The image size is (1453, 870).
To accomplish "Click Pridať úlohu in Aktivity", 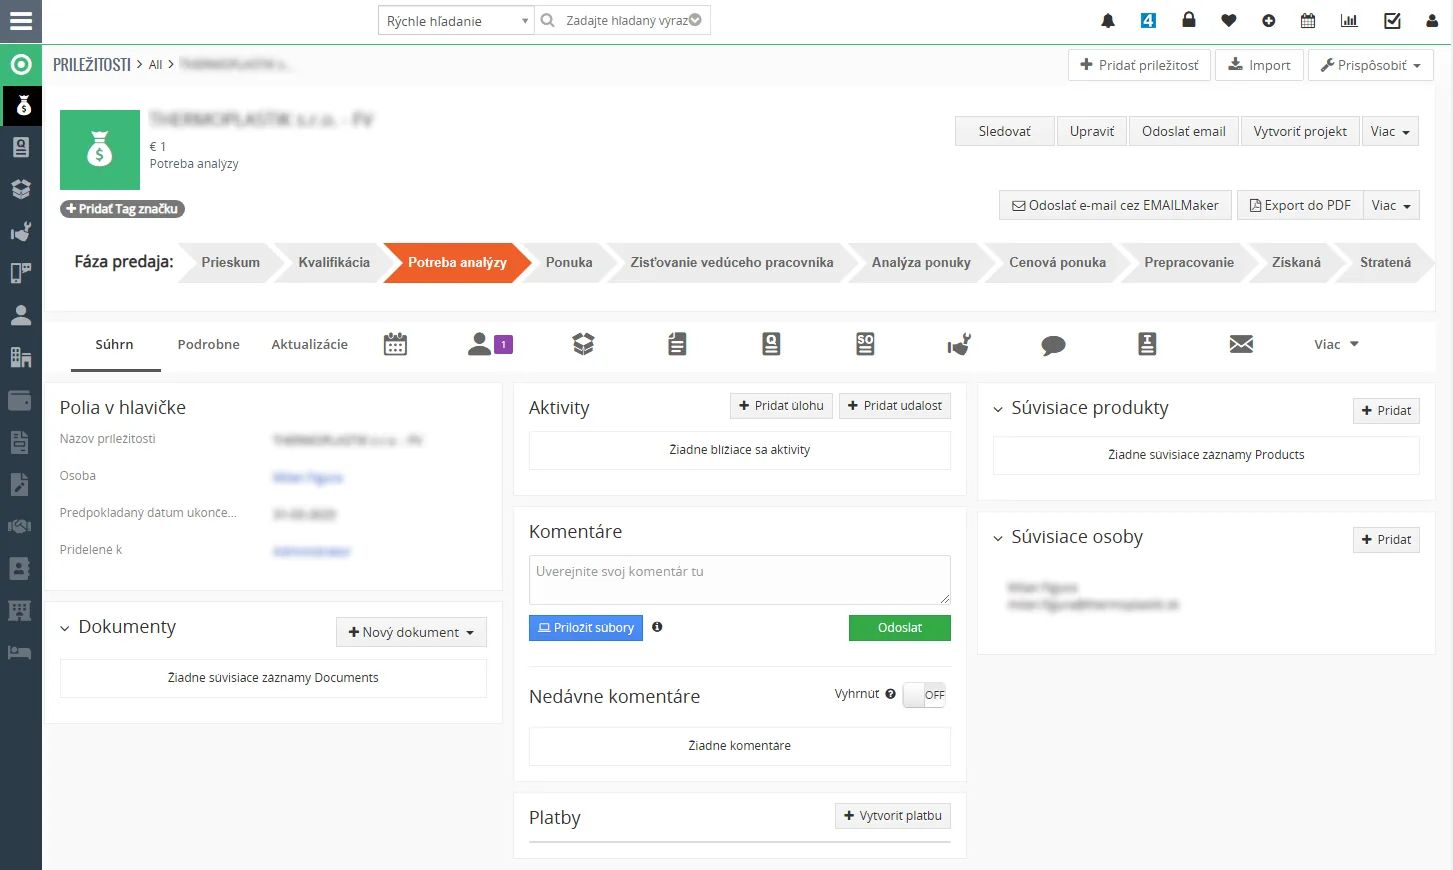I will (781, 406).
